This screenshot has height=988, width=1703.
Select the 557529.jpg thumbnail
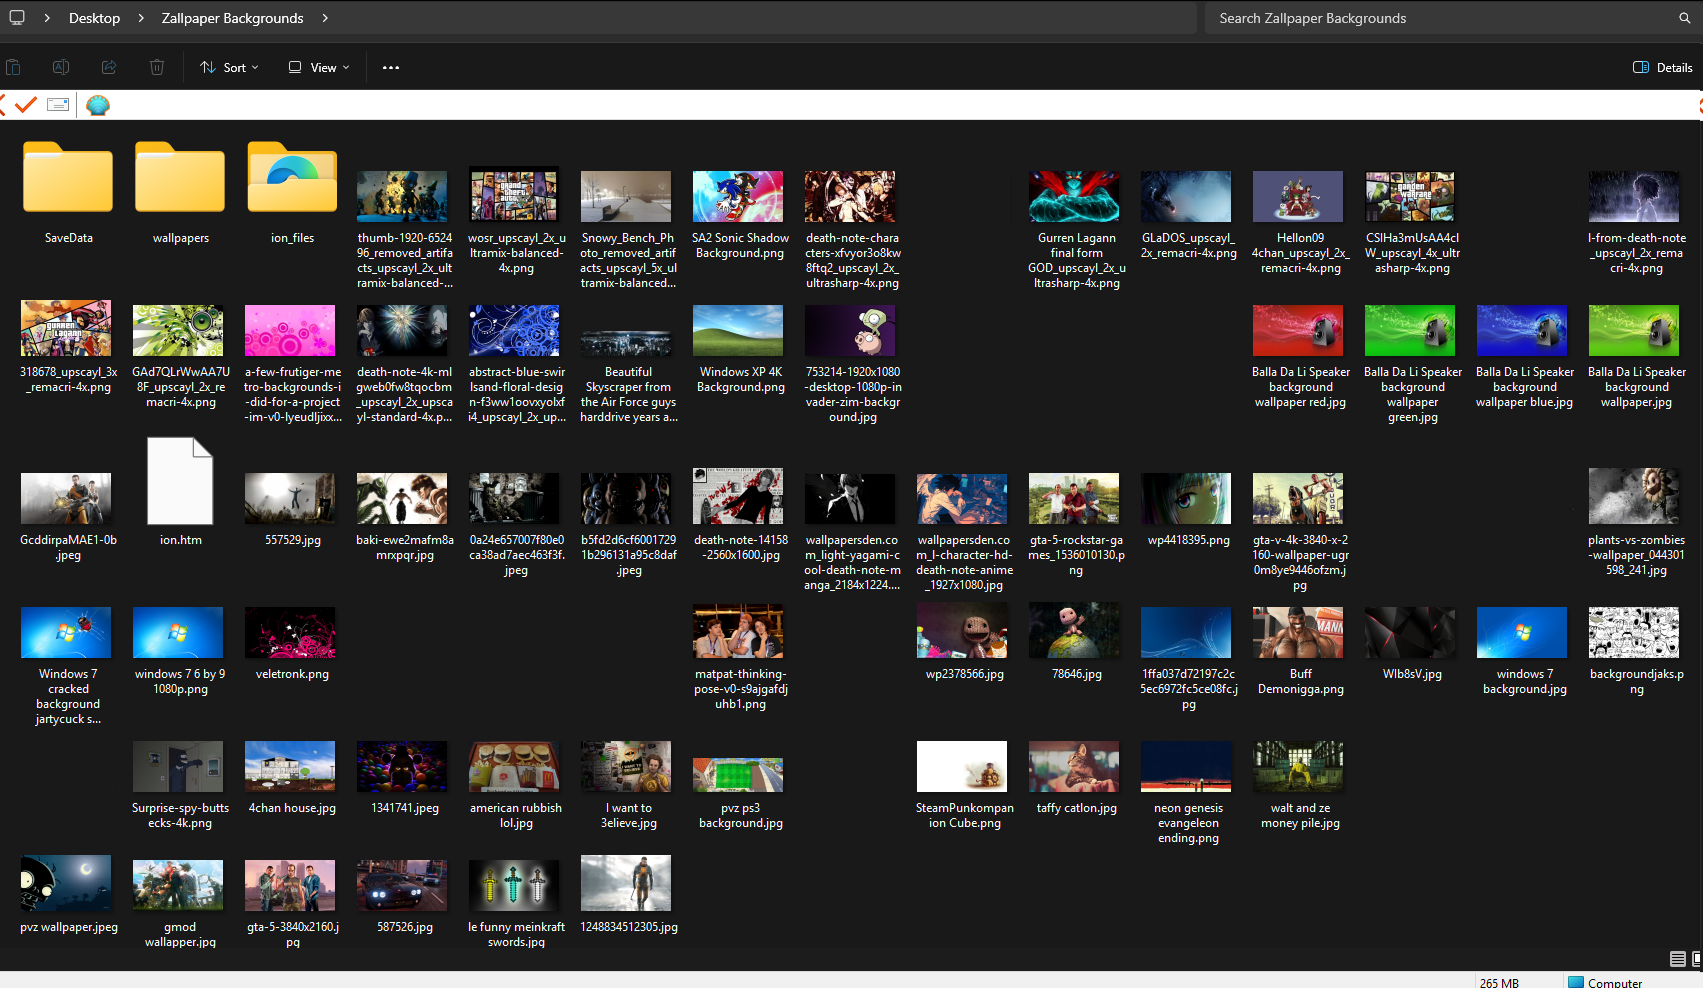pos(290,498)
